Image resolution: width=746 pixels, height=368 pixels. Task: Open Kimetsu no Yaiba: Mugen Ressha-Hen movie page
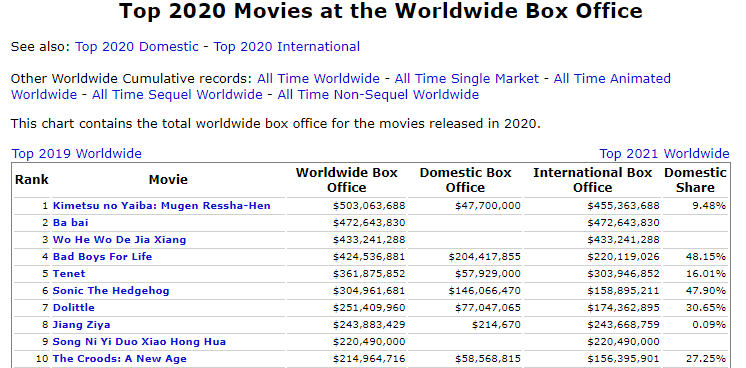[x=161, y=206]
